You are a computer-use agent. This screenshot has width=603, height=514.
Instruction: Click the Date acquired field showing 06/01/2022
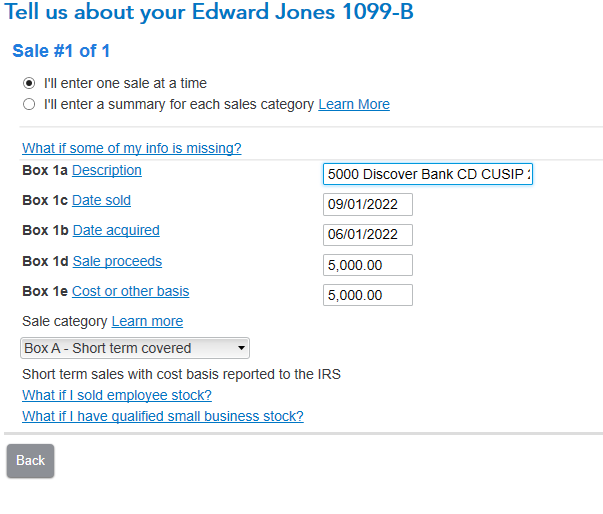click(x=368, y=235)
